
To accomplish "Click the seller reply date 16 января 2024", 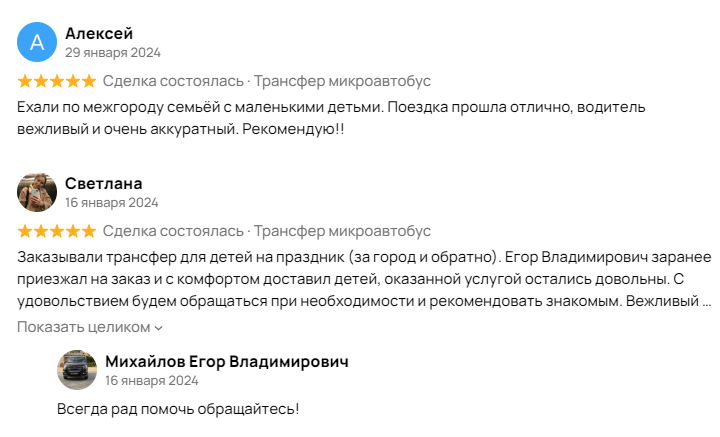I will [x=152, y=381].
